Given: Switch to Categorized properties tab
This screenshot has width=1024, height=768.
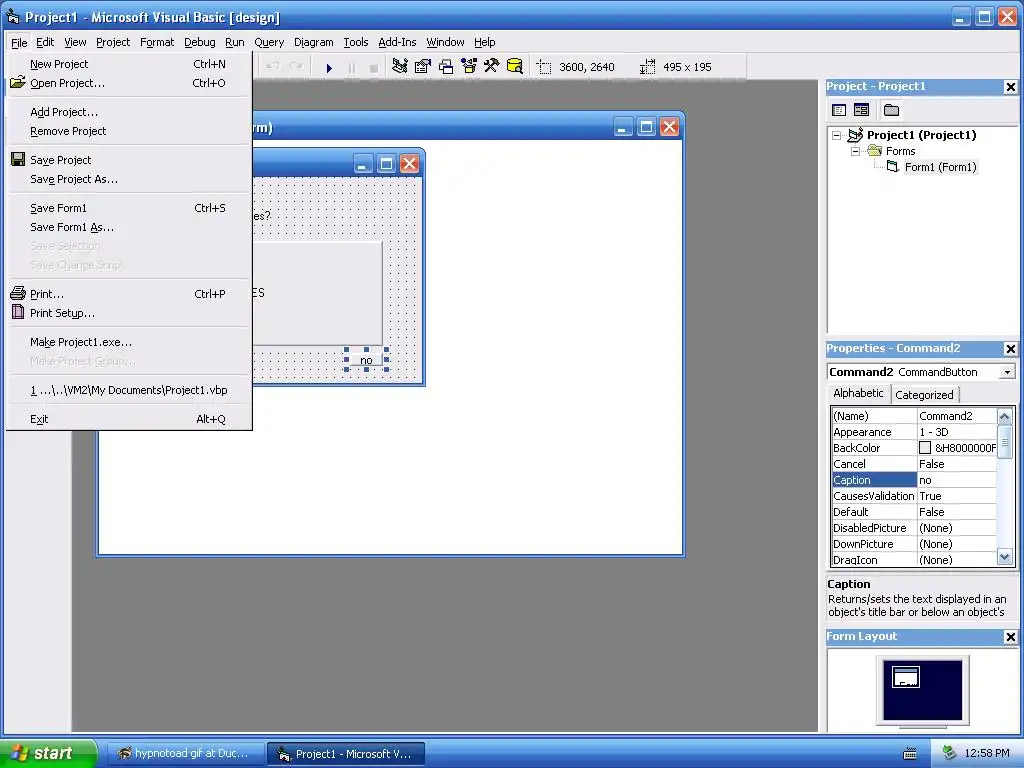Looking at the screenshot, I should coord(924,394).
